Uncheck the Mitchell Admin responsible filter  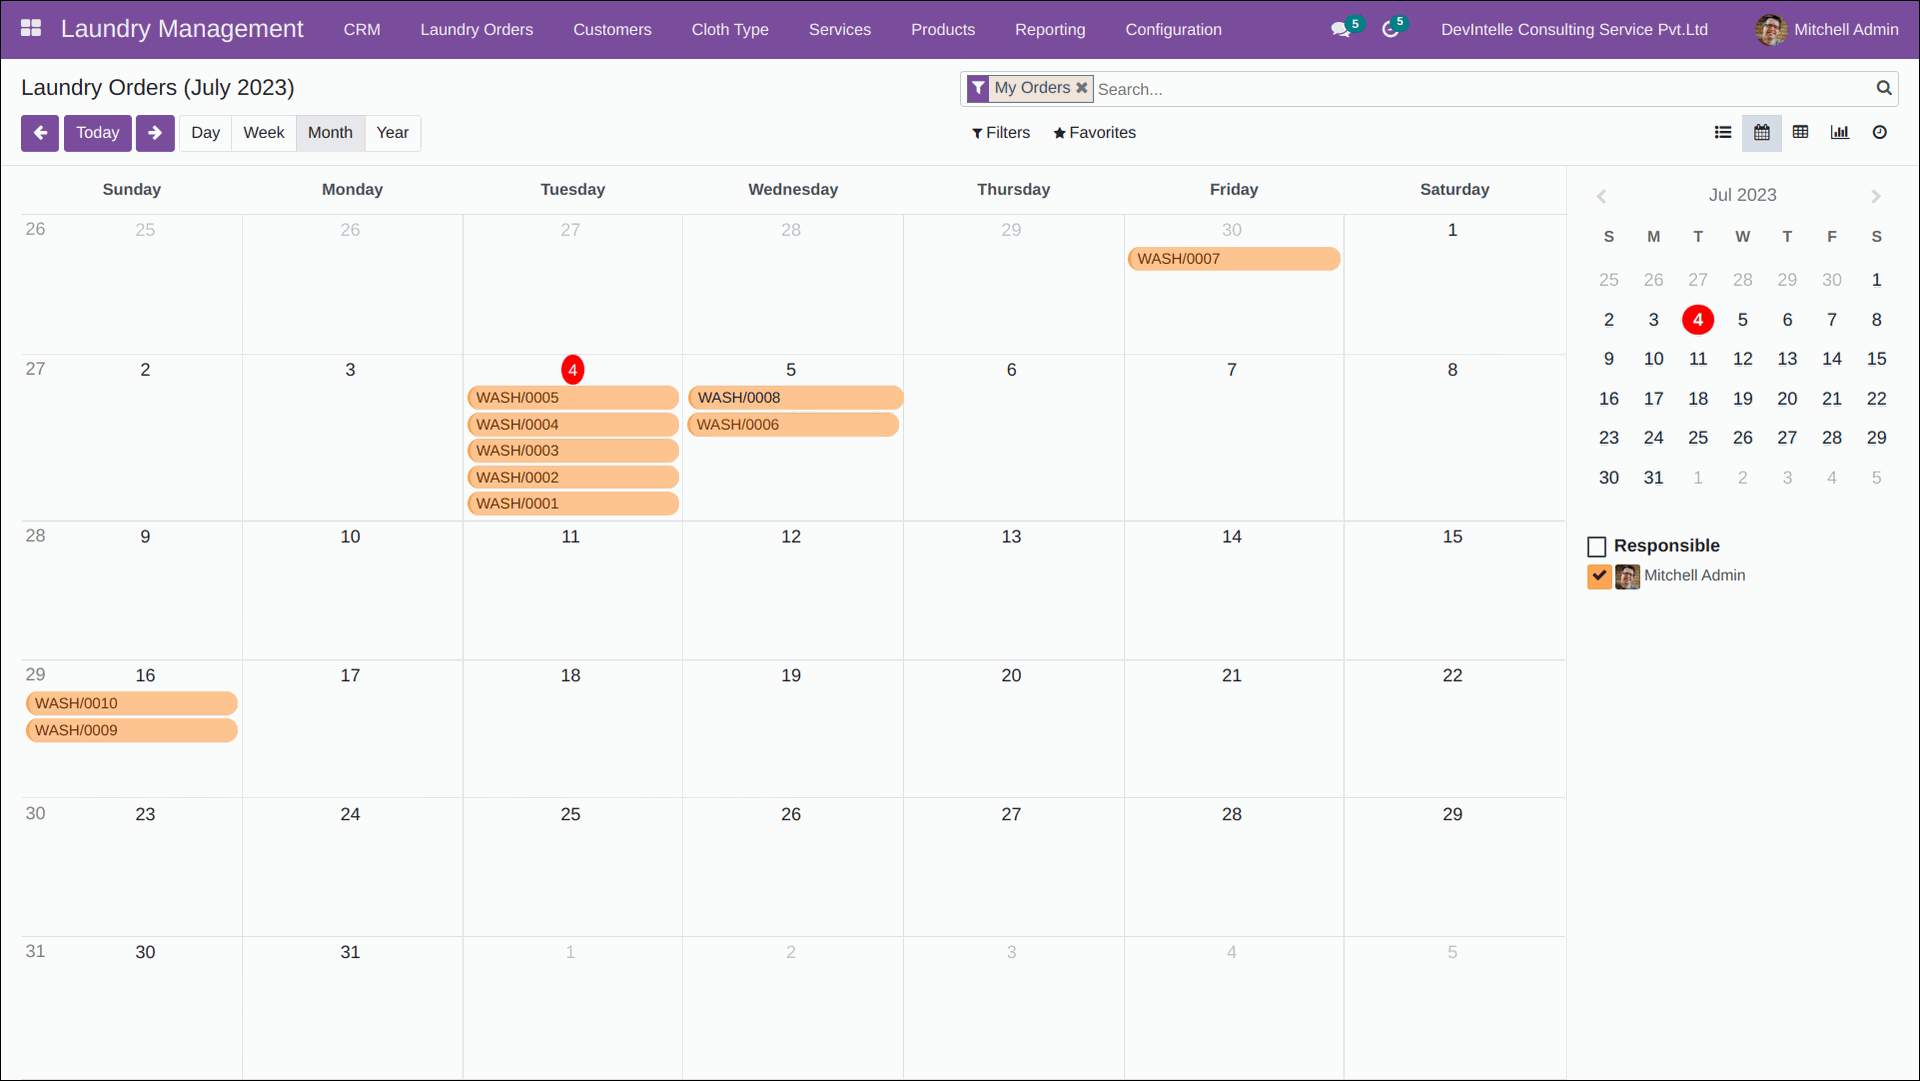coord(1598,576)
